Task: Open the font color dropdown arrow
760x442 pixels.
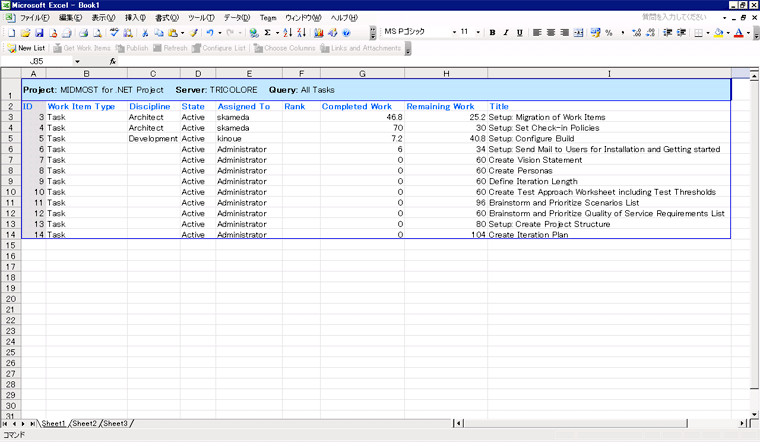Action: point(748,32)
